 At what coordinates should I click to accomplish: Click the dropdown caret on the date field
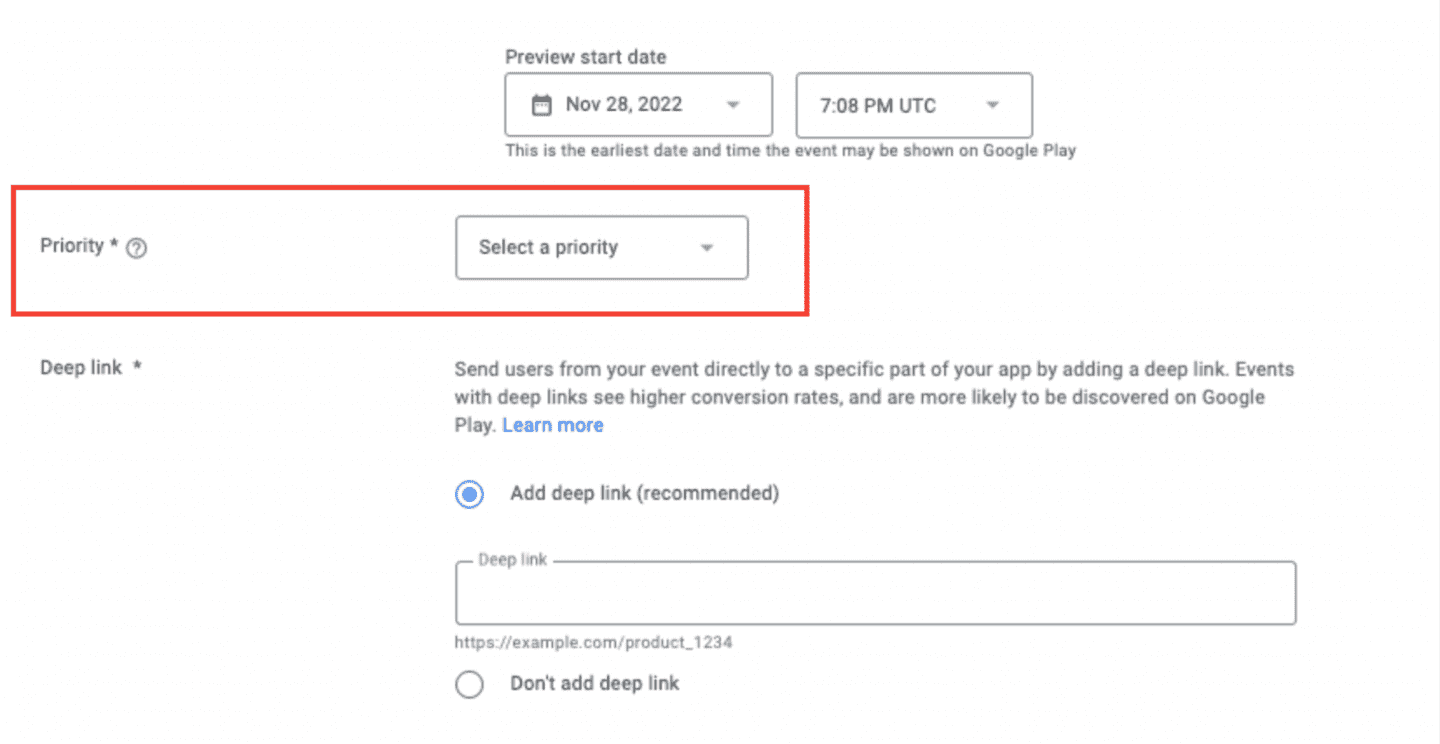point(733,104)
